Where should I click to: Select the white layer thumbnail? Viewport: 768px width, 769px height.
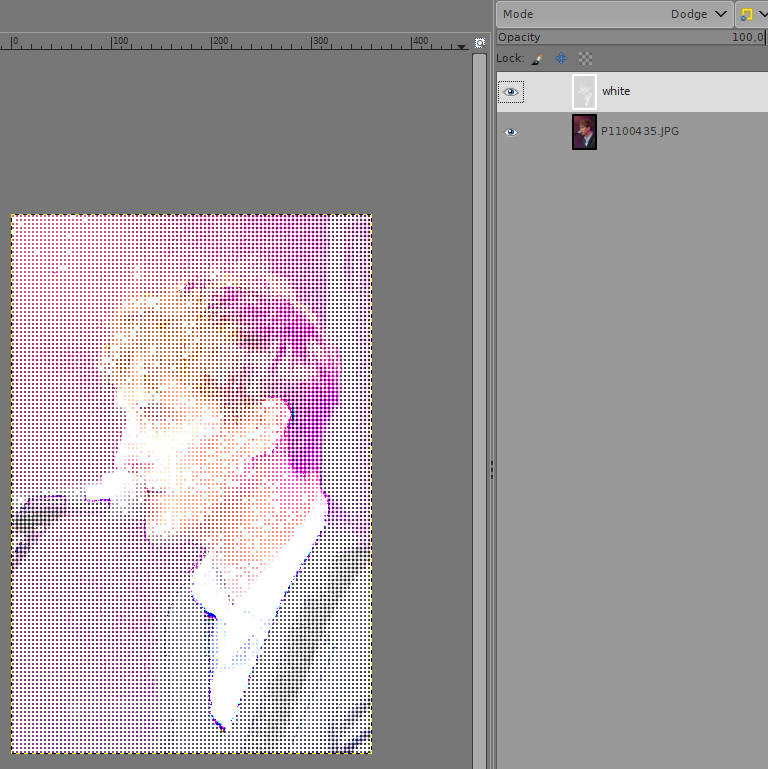[584, 92]
